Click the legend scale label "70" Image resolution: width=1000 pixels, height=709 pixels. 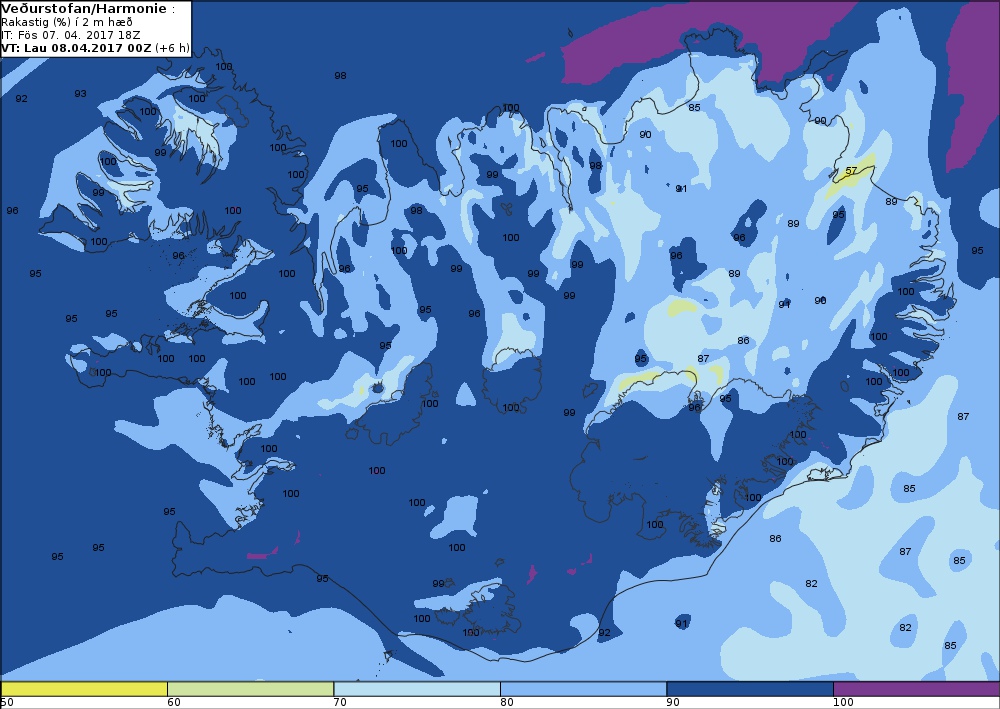coord(340,703)
